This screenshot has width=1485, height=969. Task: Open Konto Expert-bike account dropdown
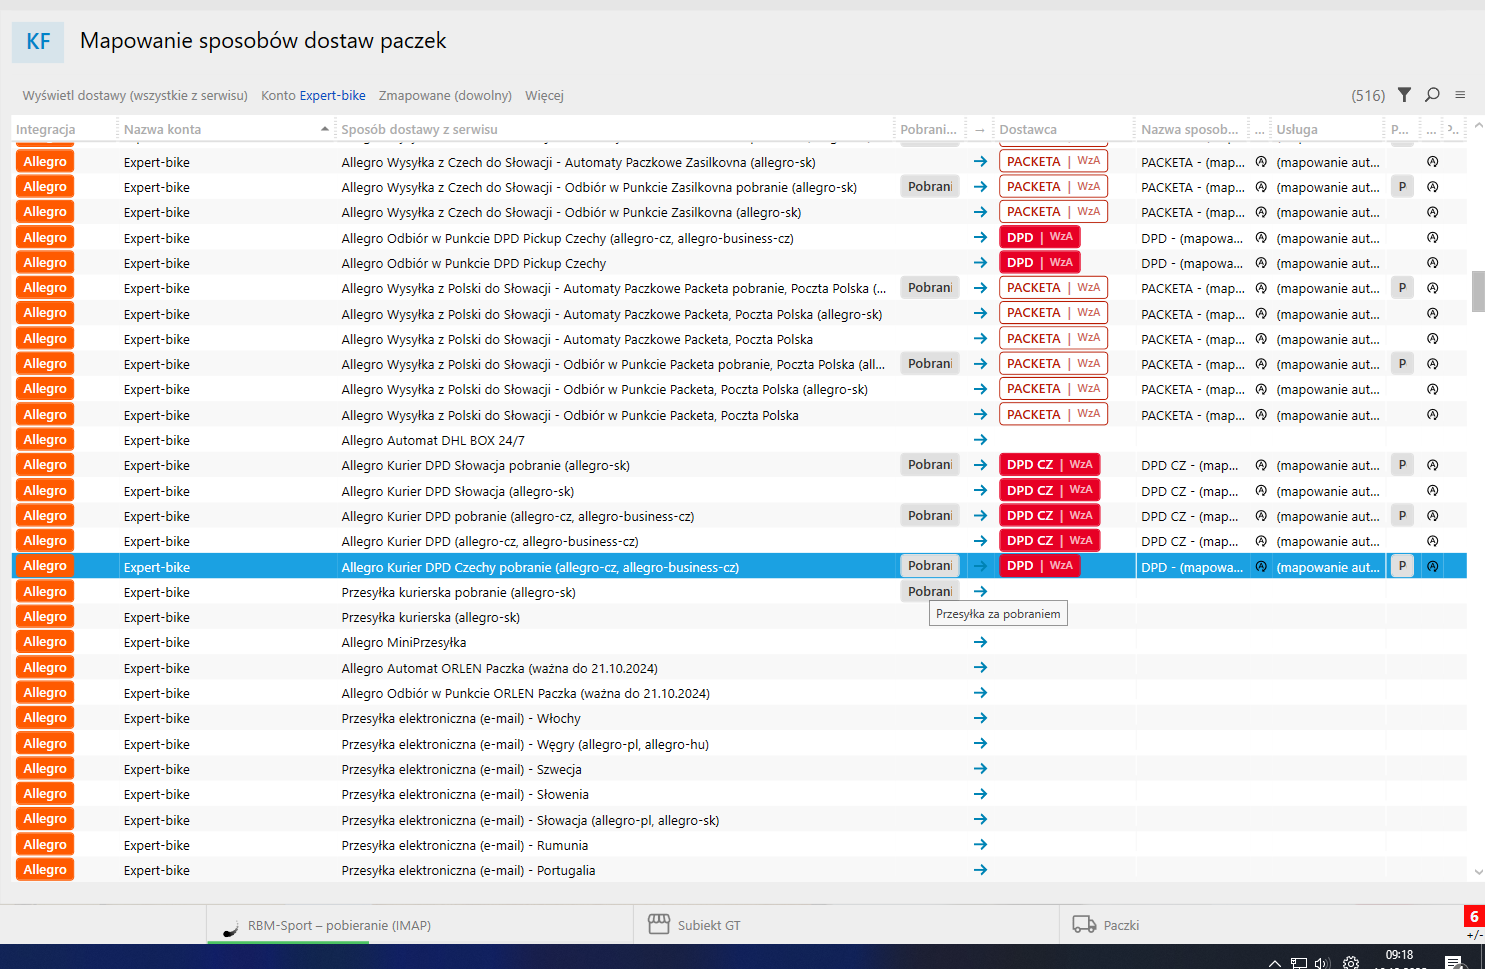(313, 96)
